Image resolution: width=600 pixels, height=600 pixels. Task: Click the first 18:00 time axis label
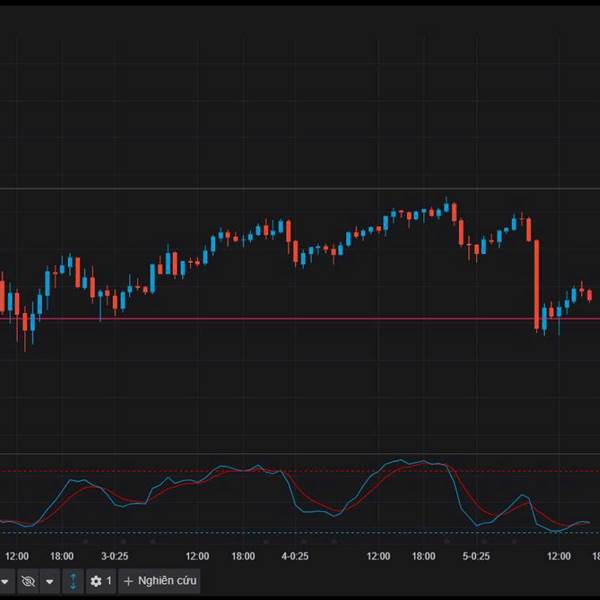62,556
